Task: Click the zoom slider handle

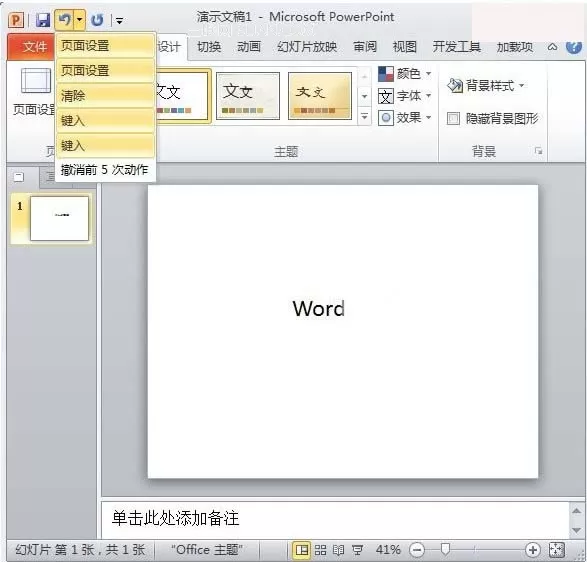Action: [x=445, y=549]
